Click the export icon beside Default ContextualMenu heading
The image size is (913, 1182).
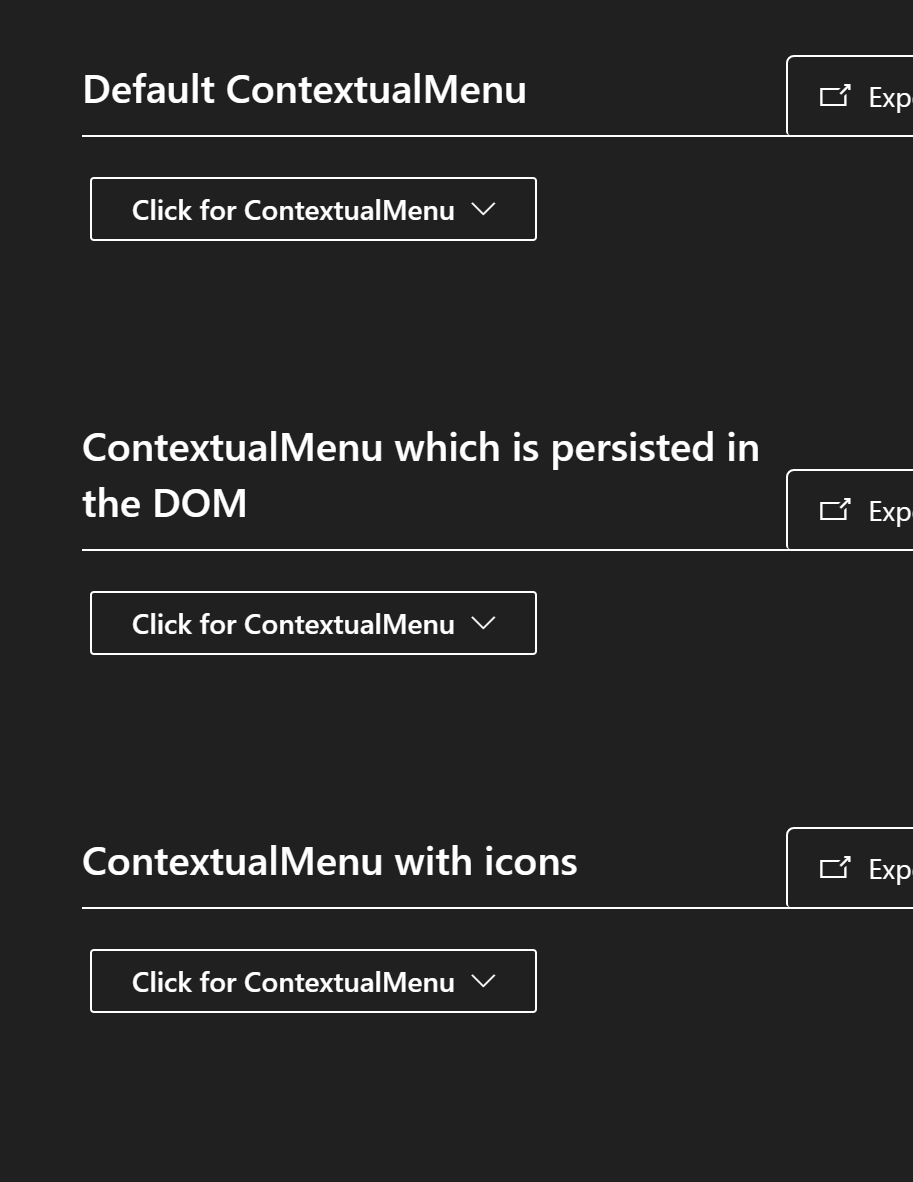835,96
